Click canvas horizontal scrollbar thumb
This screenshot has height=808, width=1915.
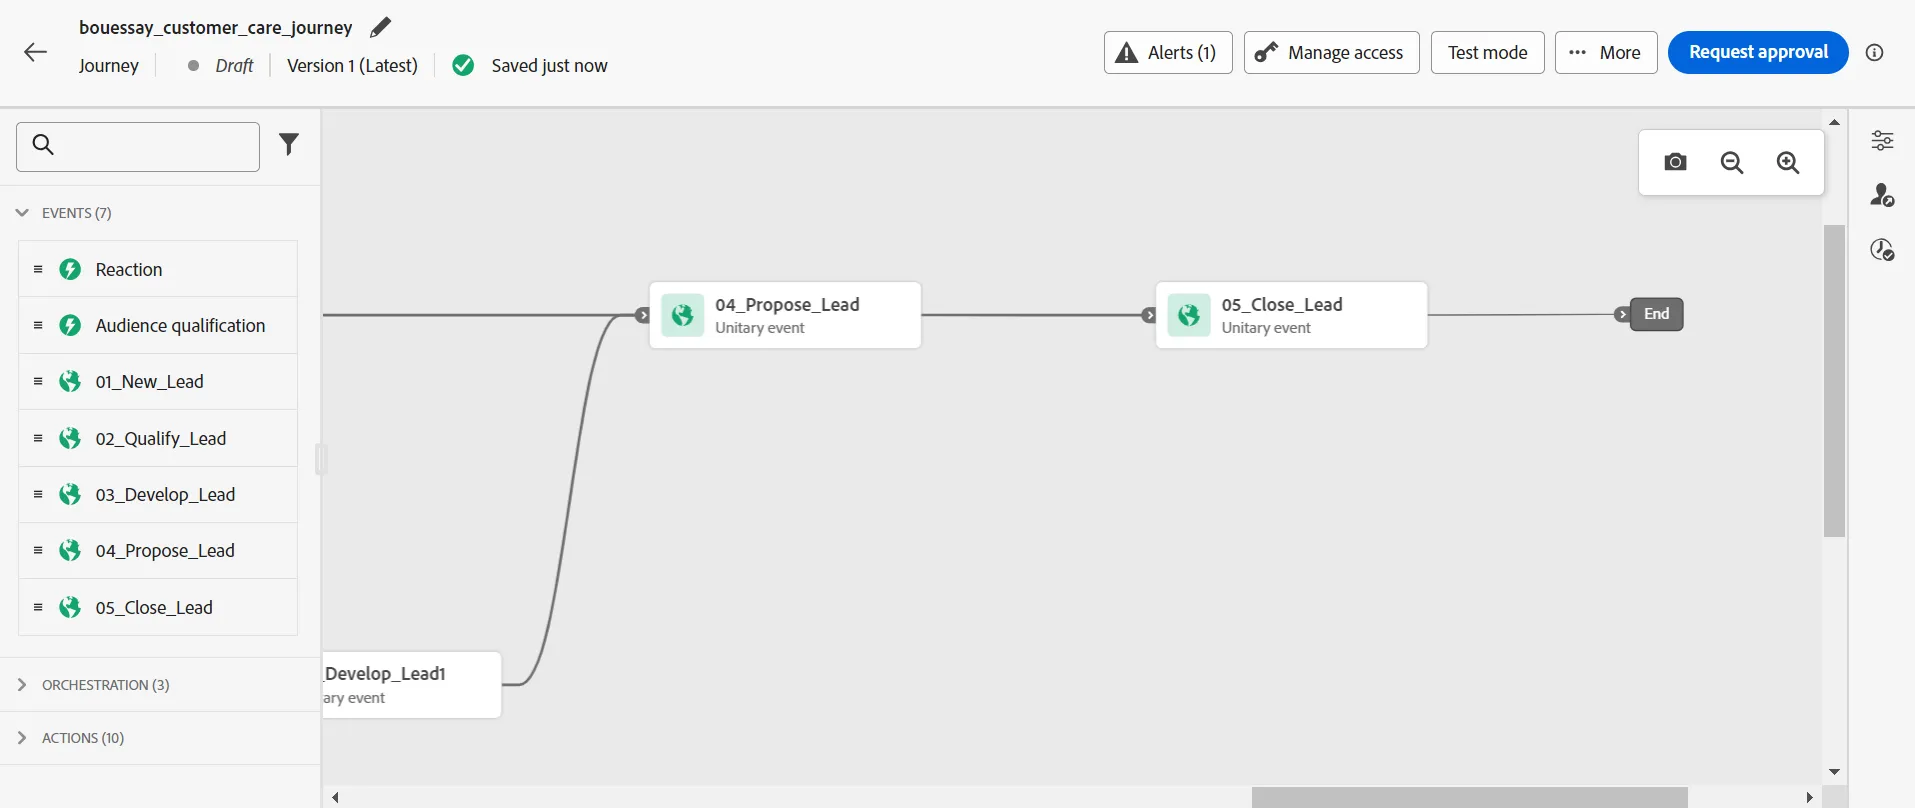(1470, 797)
